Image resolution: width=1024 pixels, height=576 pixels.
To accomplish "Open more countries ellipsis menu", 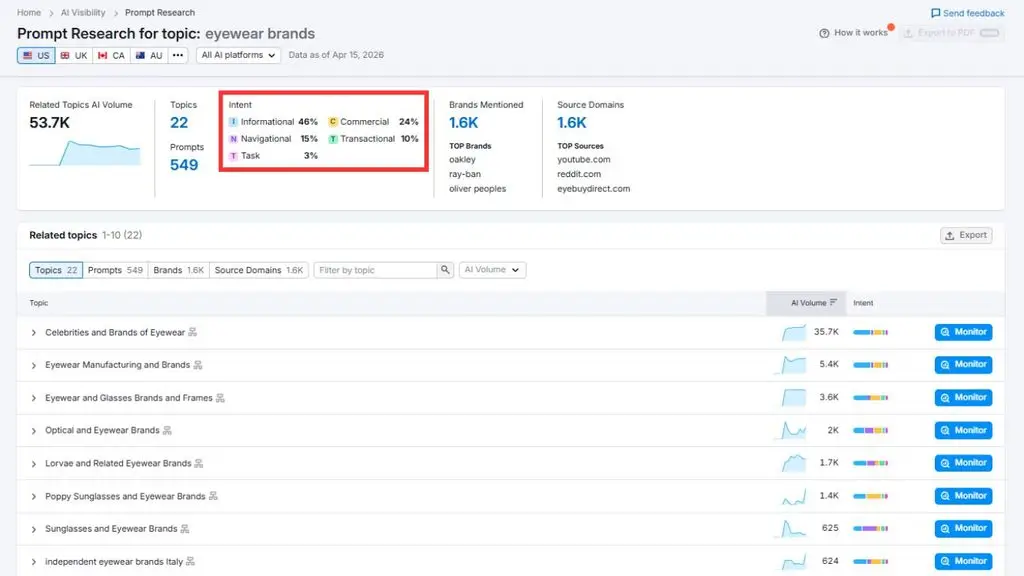I will pyautogui.click(x=178, y=56).
